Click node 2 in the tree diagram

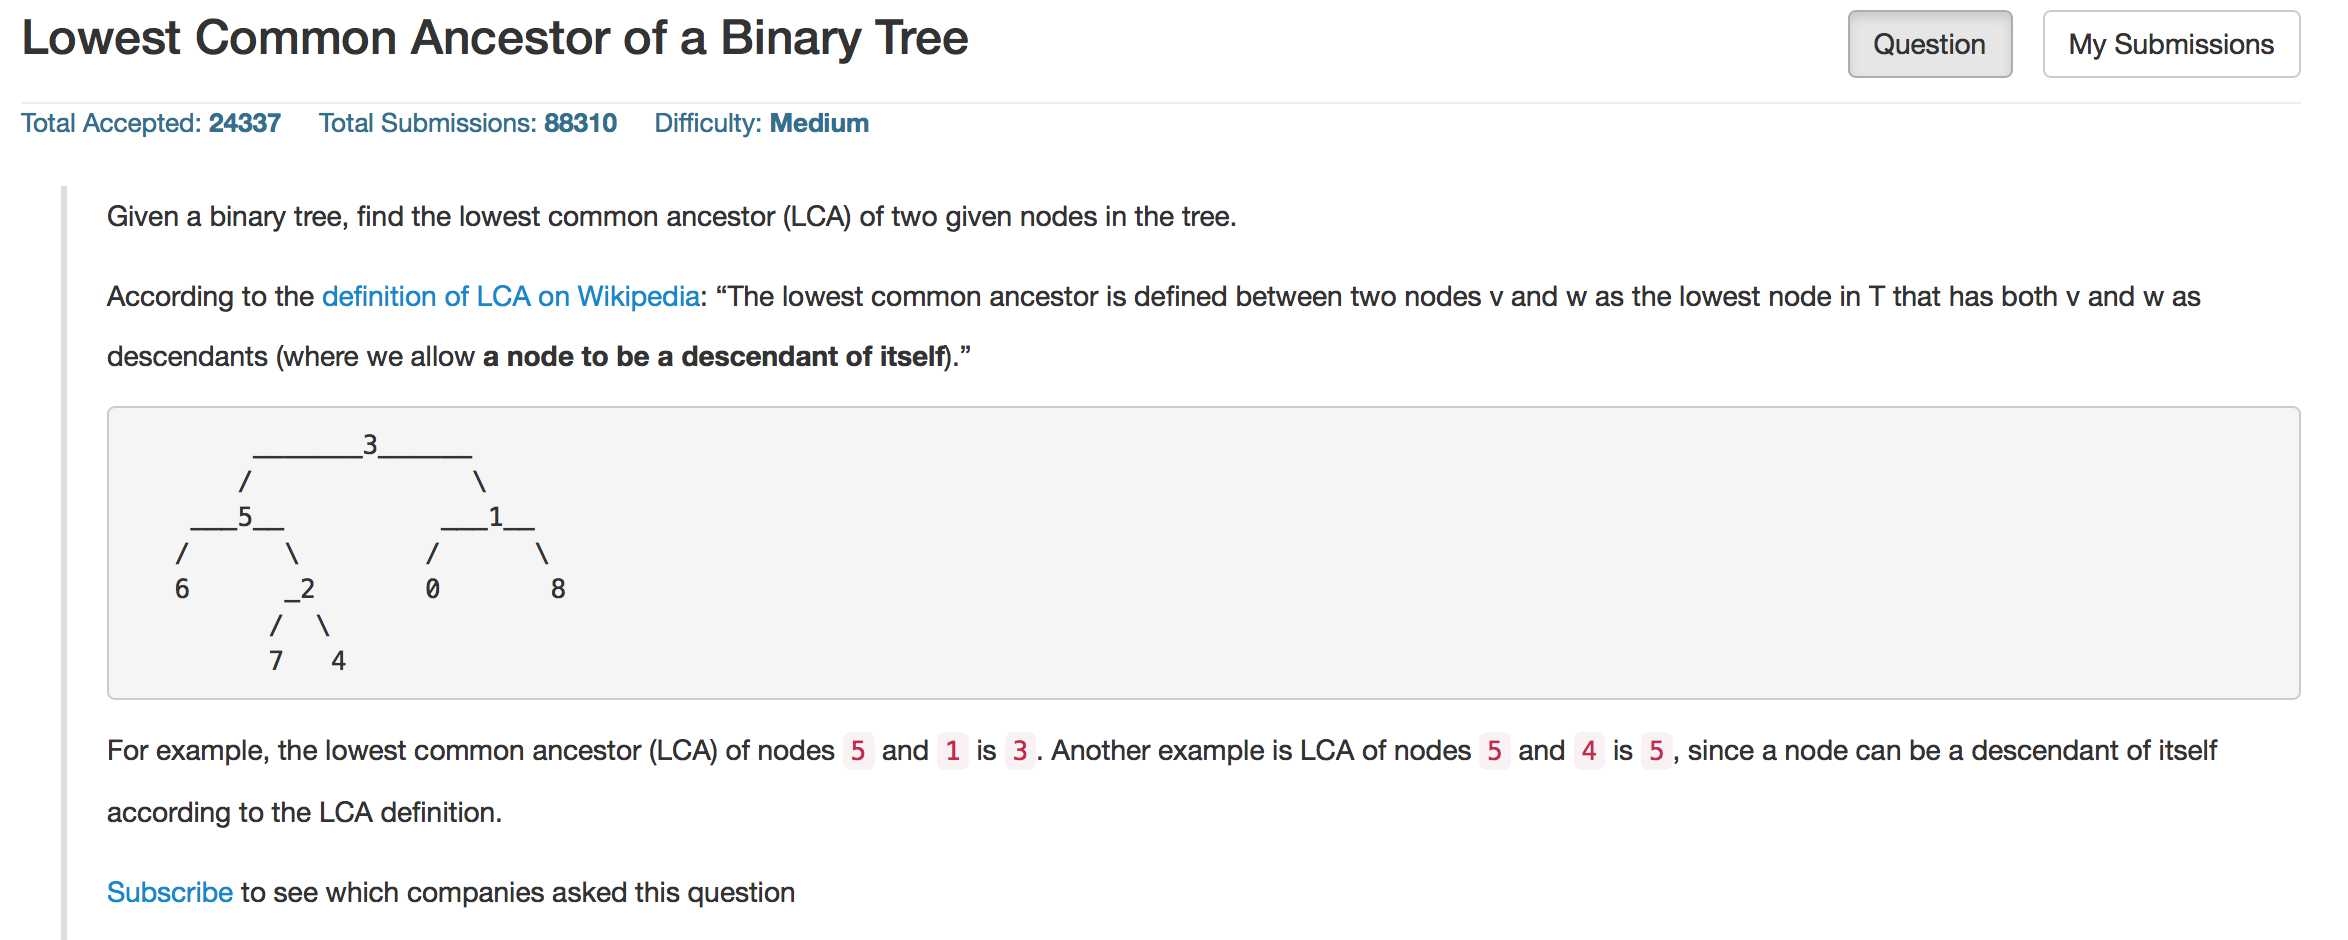click(307, 589)
